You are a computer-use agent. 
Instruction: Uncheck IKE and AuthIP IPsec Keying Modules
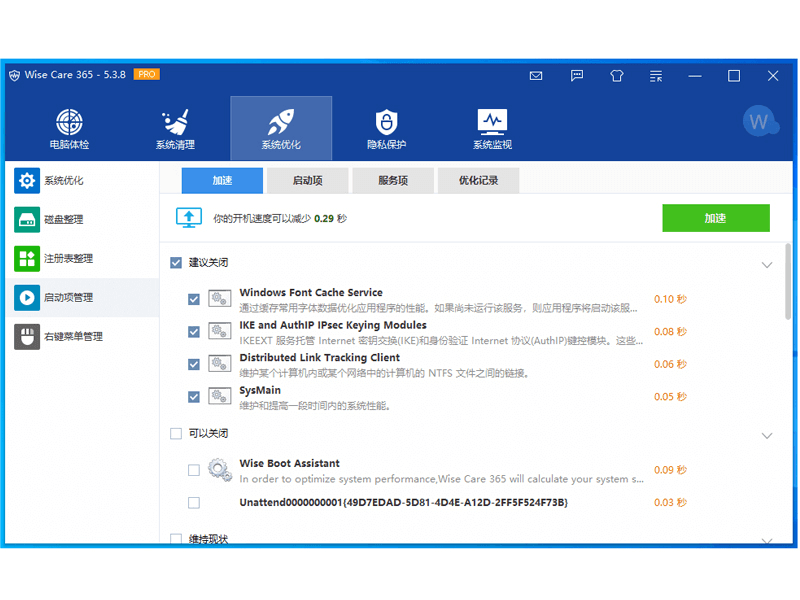coord(194,332)
